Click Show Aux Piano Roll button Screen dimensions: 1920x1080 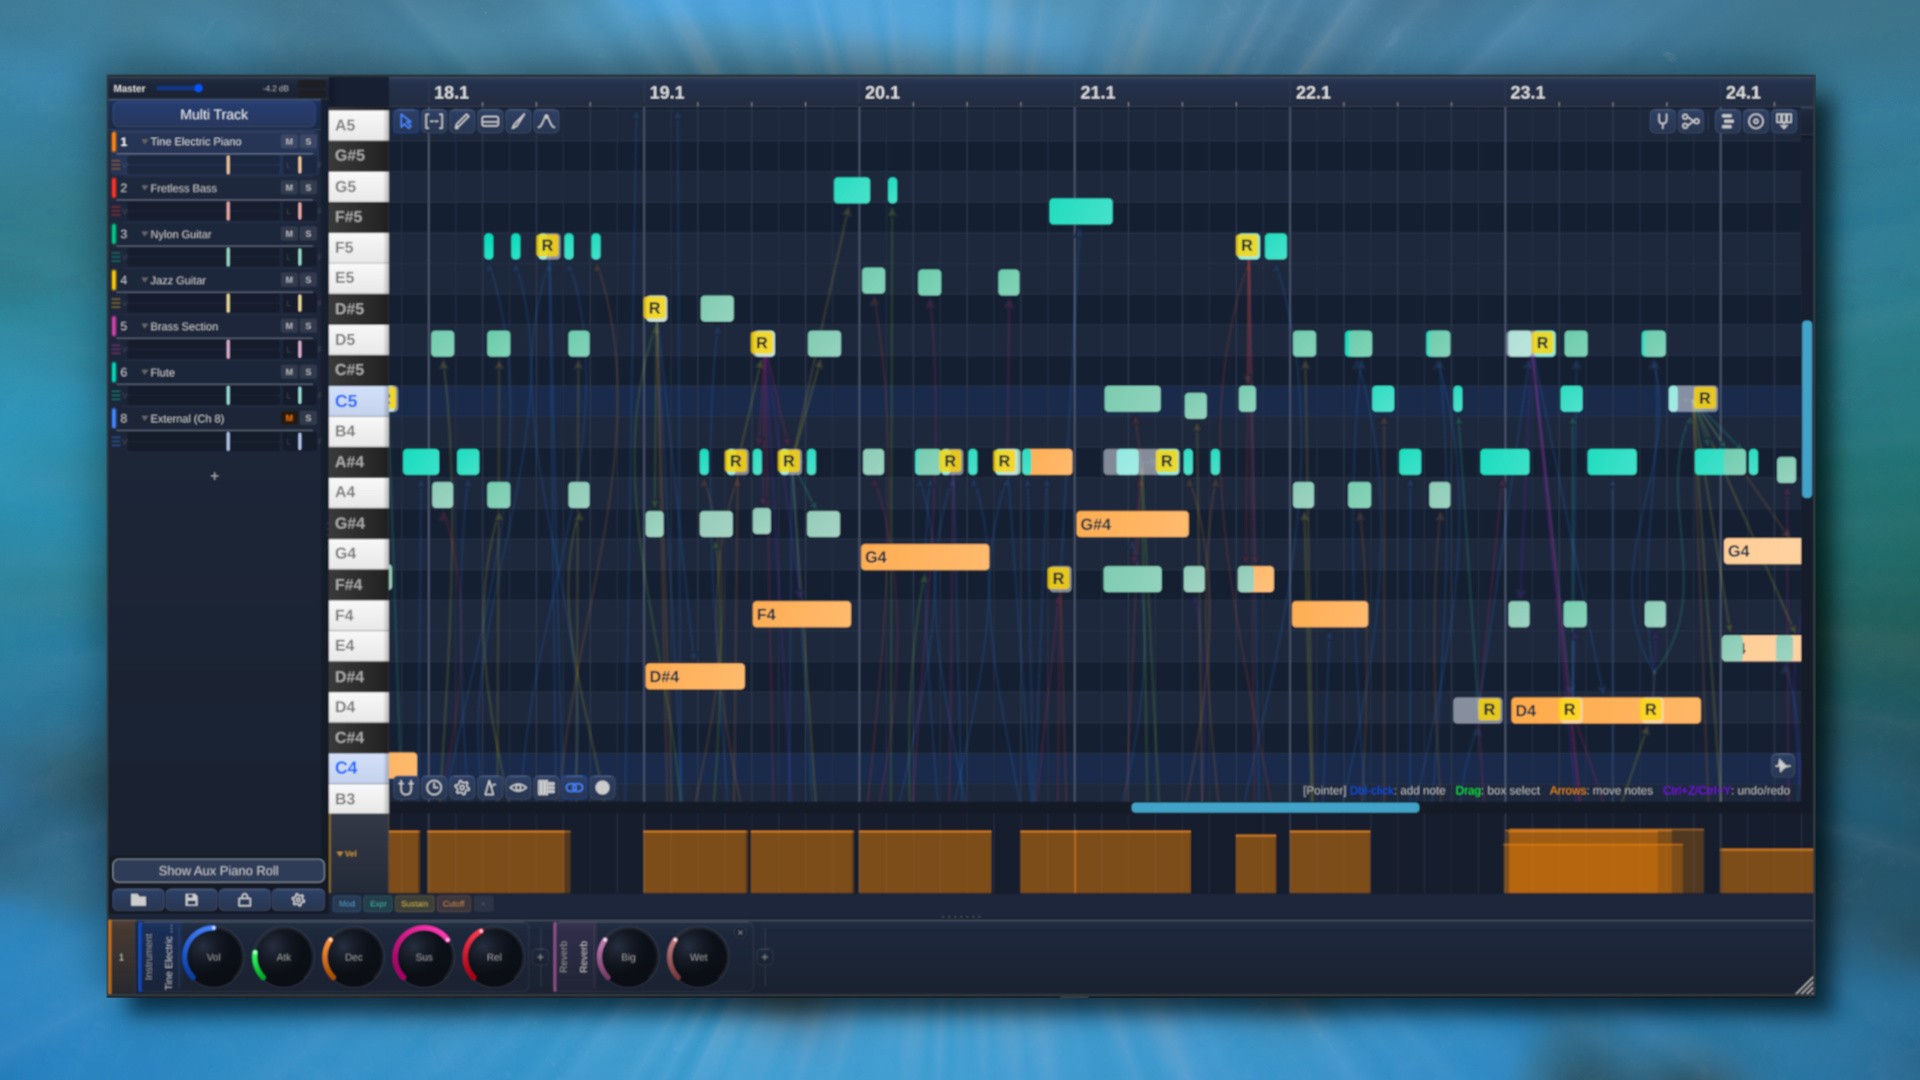pos(218,871)
